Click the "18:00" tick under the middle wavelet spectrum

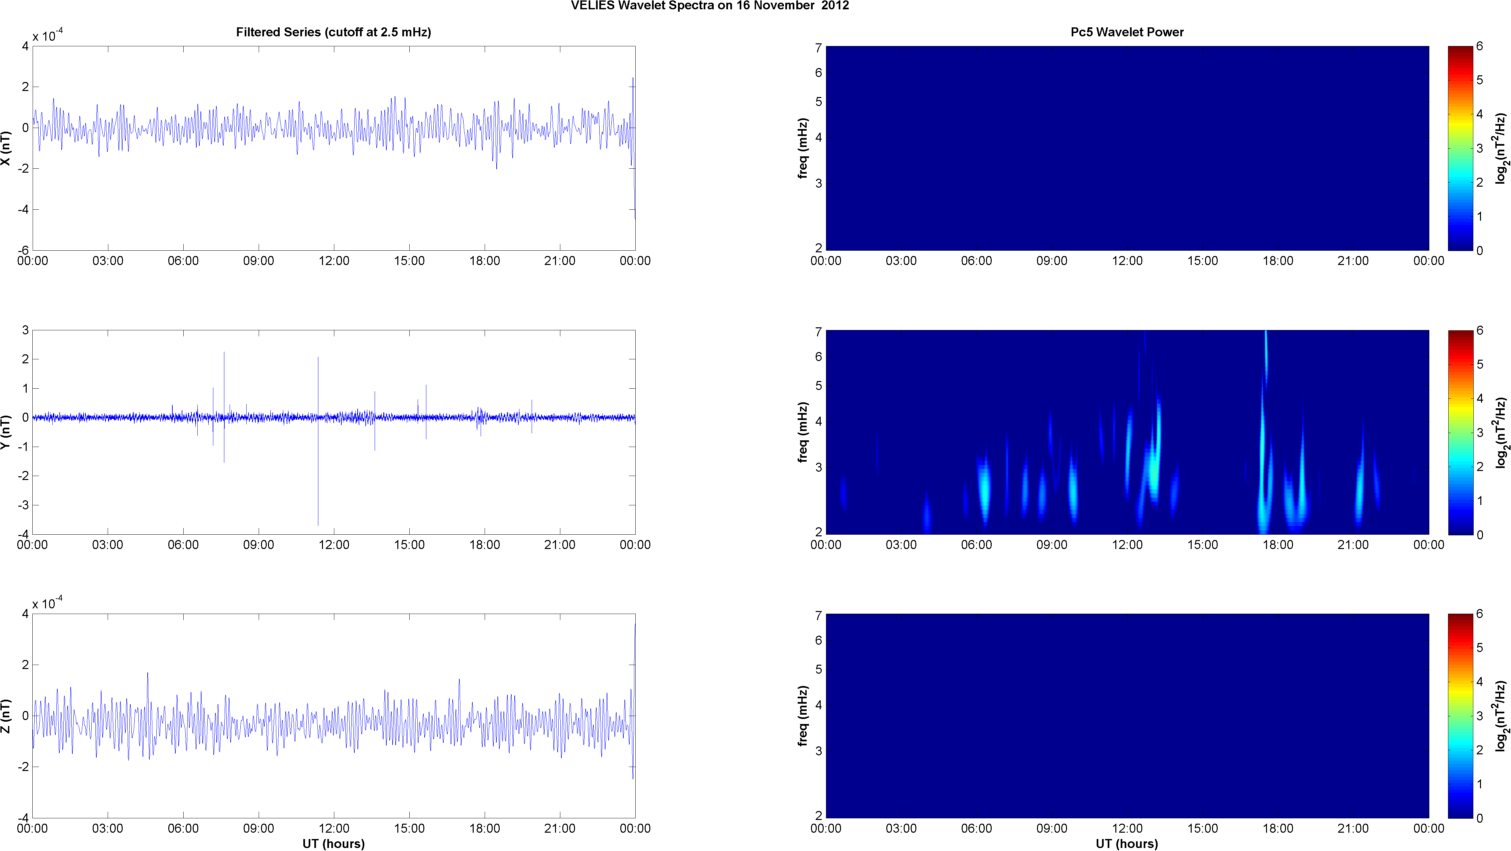point(1278,545)
